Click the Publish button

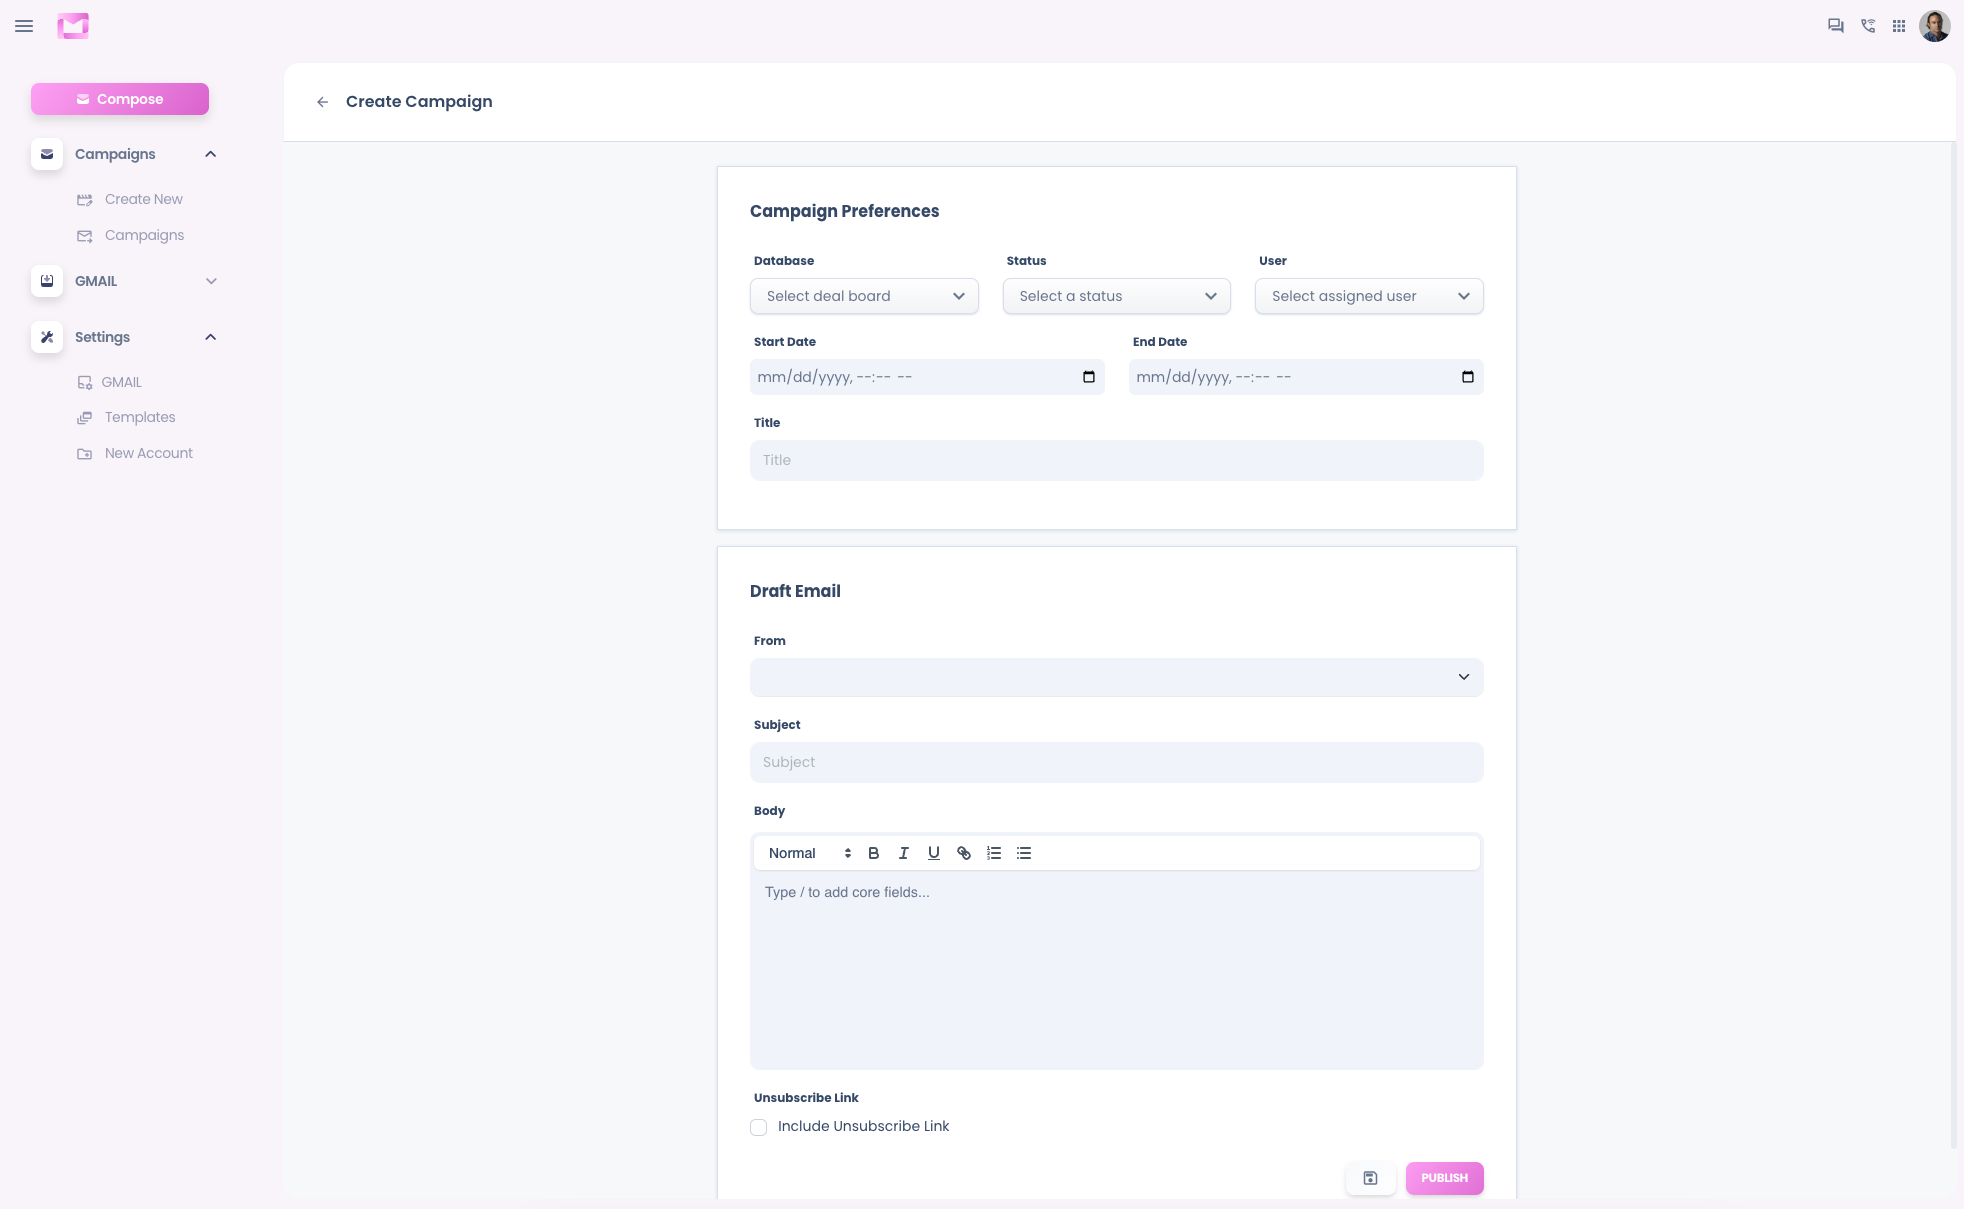pyautogui.click(x=1444, y=1178)
